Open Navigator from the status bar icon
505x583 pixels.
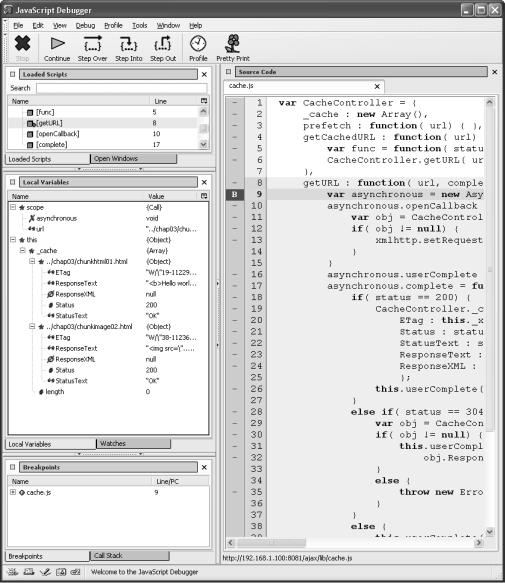click(13, 572)
